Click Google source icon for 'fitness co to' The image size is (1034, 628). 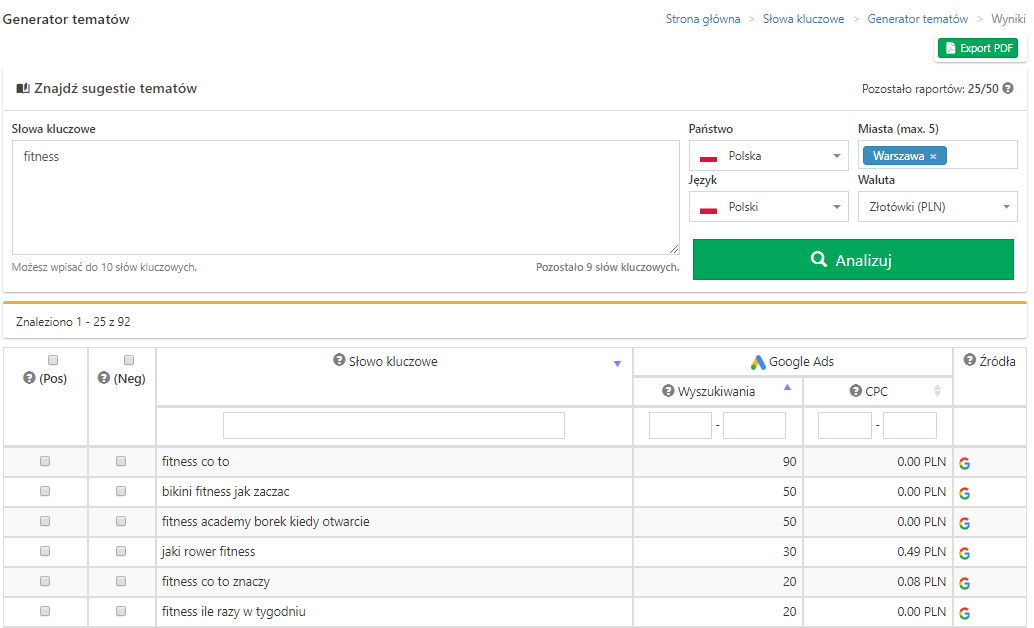click(964, 463)
